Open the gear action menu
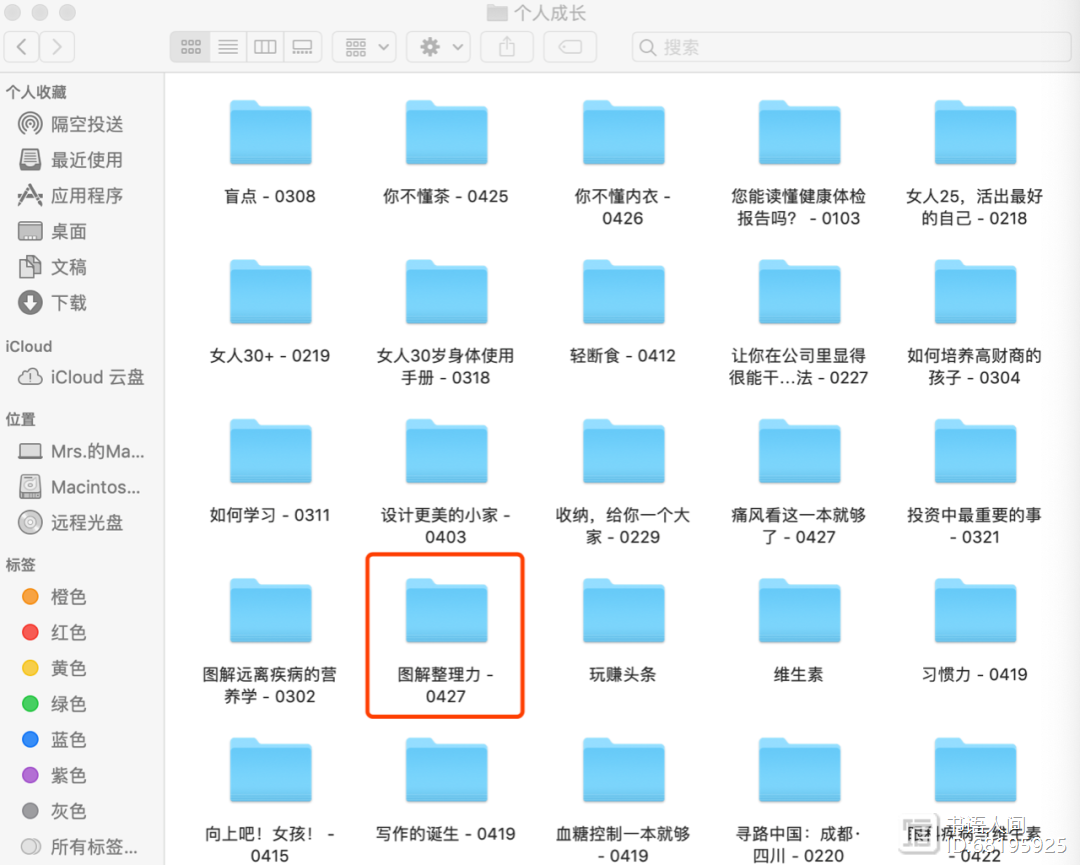Viewport: 1080px width, 865px height. click(x=442, y=47)
